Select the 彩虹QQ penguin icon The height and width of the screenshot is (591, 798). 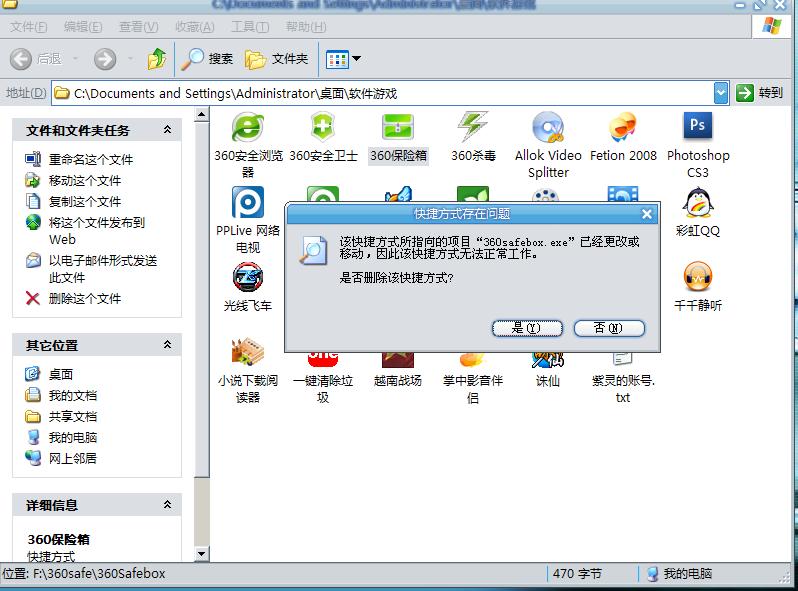(x=698, y=202)
